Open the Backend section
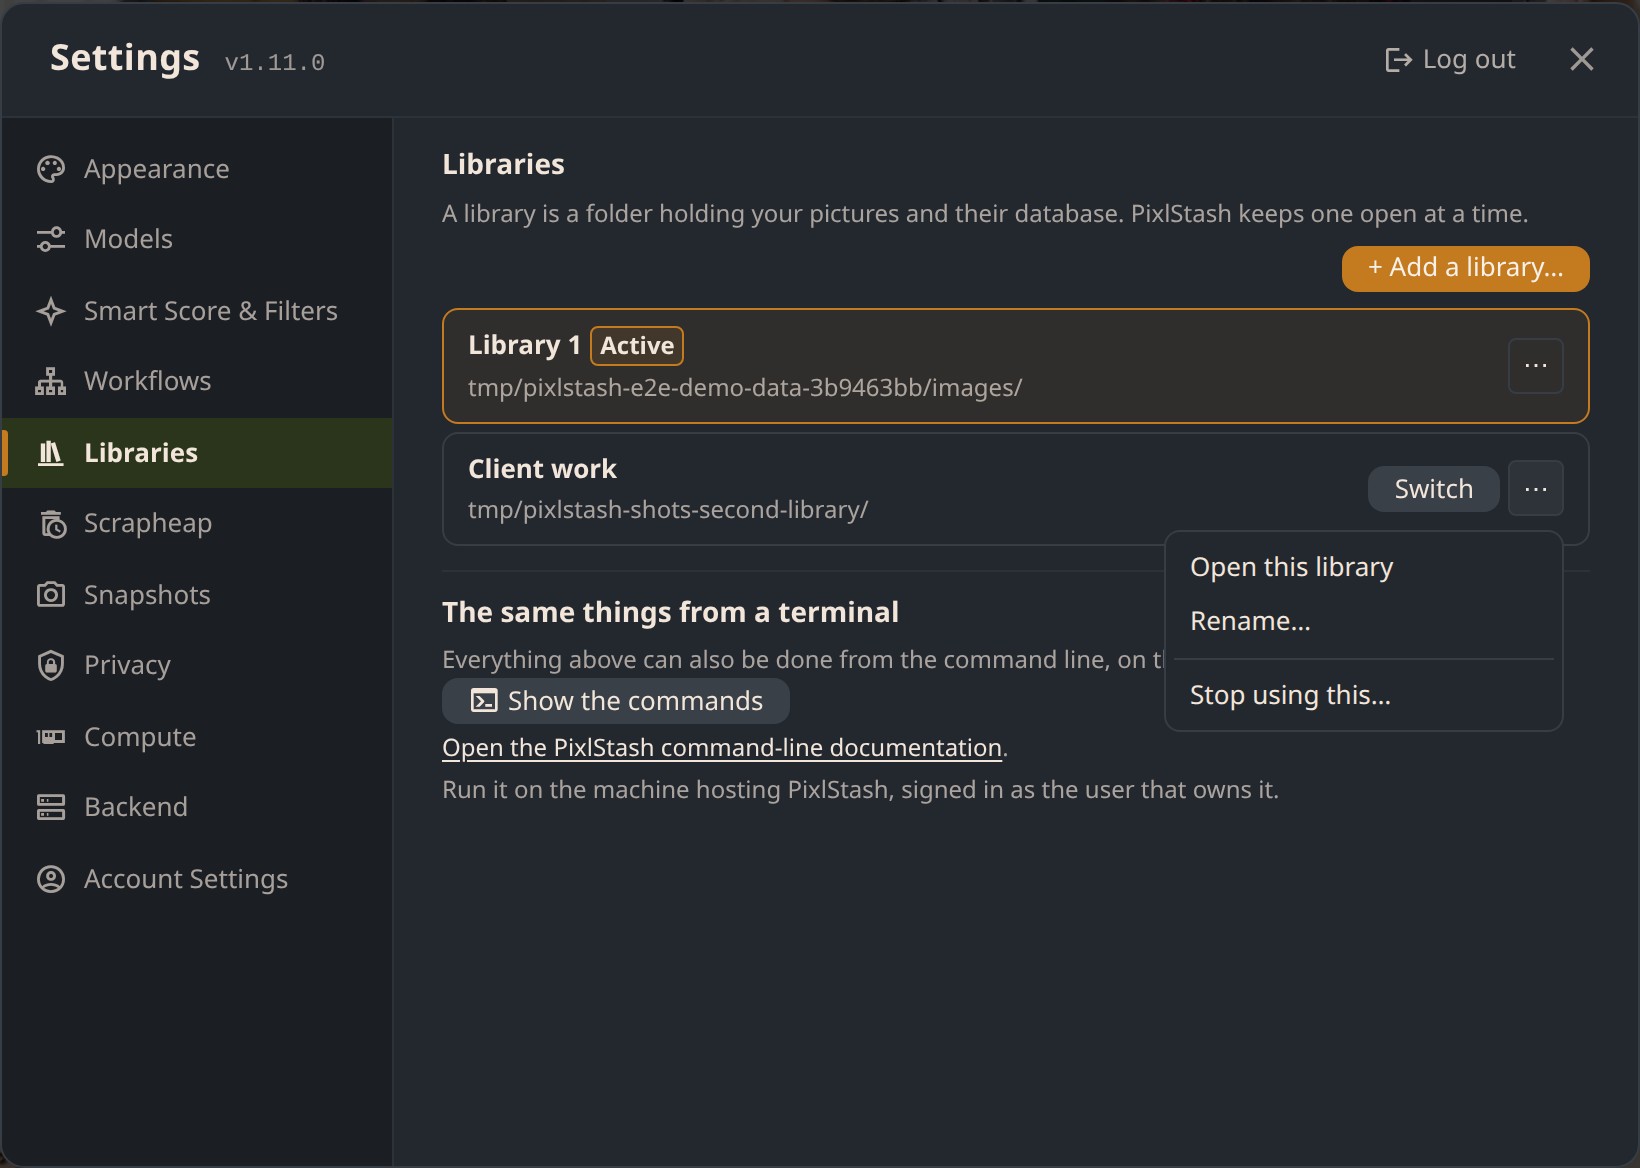Screen dimensions: 1640x1168 coord(198,807)
